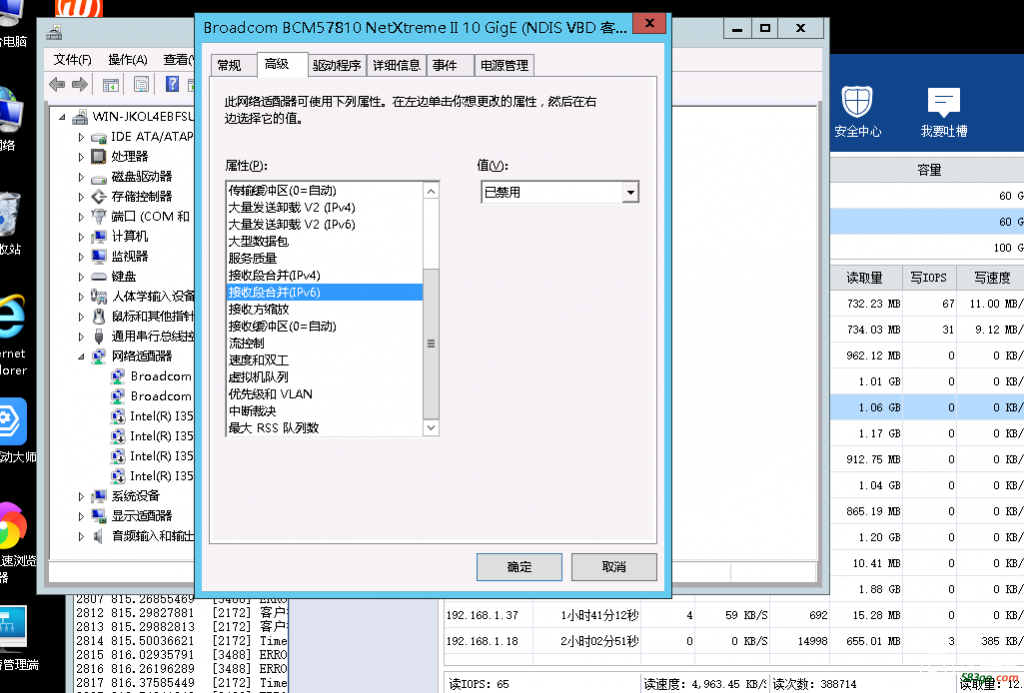This screenshot has height=693, width=1024.
Task: Select the 键盘 keyboard icon
Action: pos(99,276)
